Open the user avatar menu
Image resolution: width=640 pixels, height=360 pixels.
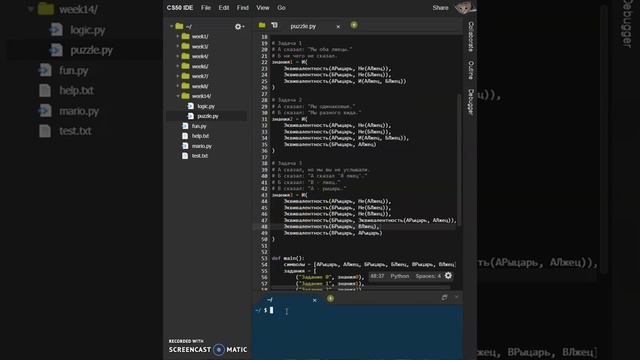(464, 7)
